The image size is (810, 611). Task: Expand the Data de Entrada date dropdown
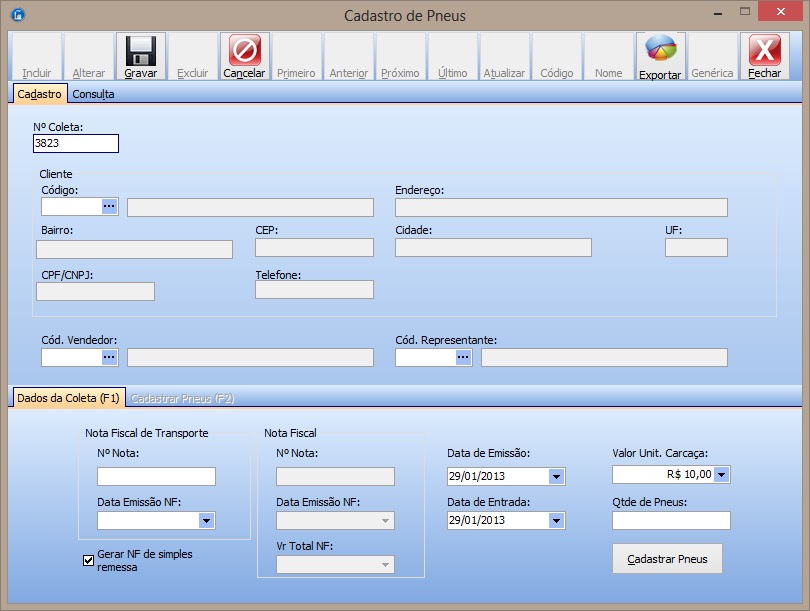tap(556, 520)
